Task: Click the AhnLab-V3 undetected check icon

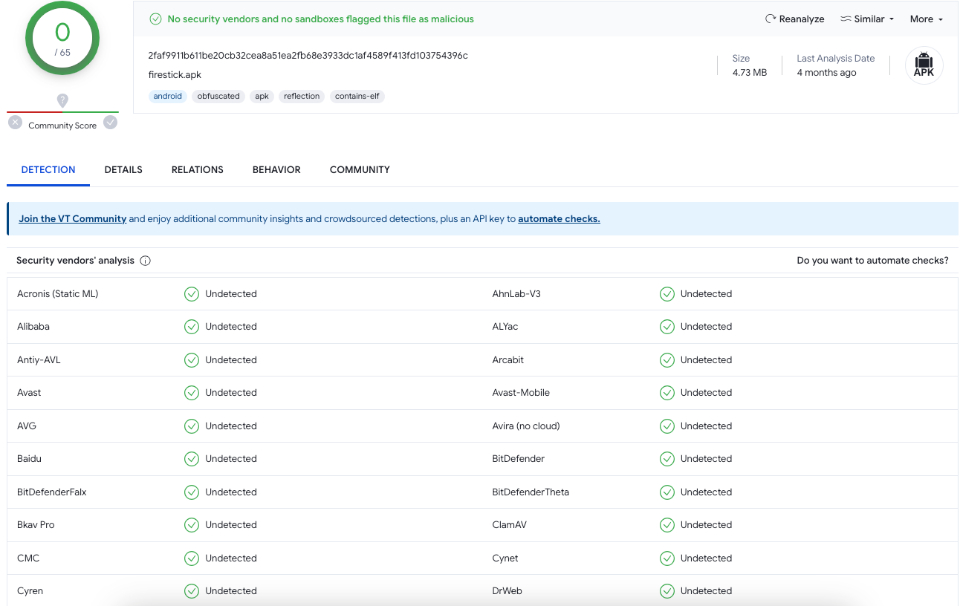Action: pyautogui.click(x=667, y=294)
